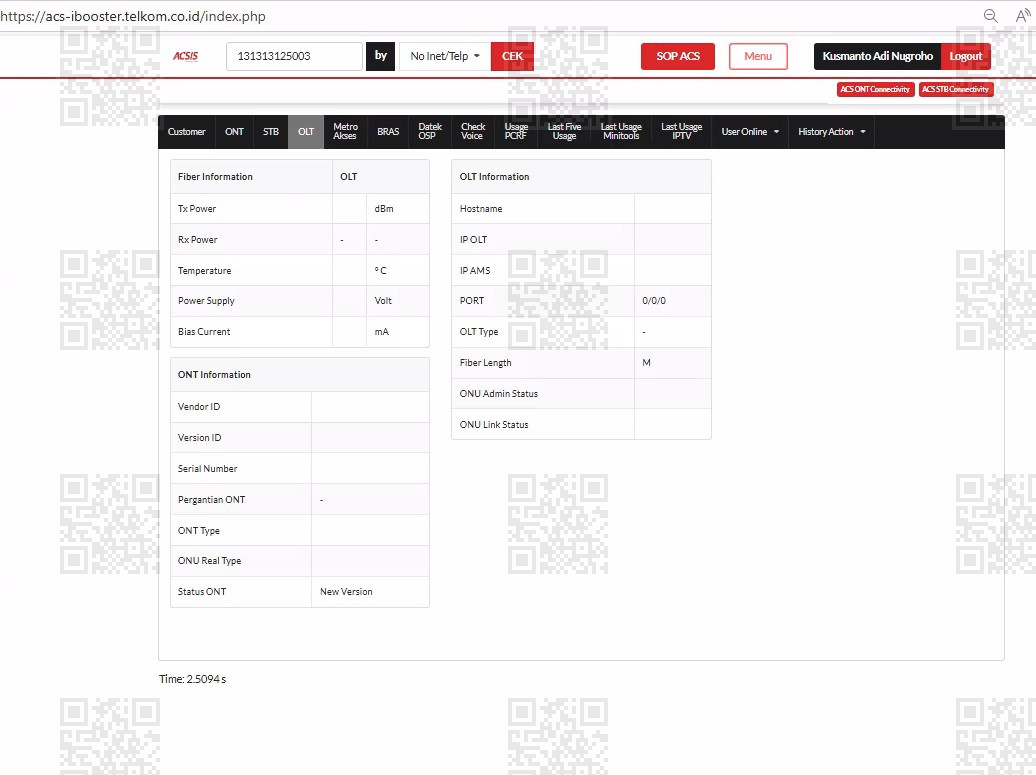Click the Temperature row label
1036x775 pixels.
tap(204, 271)
